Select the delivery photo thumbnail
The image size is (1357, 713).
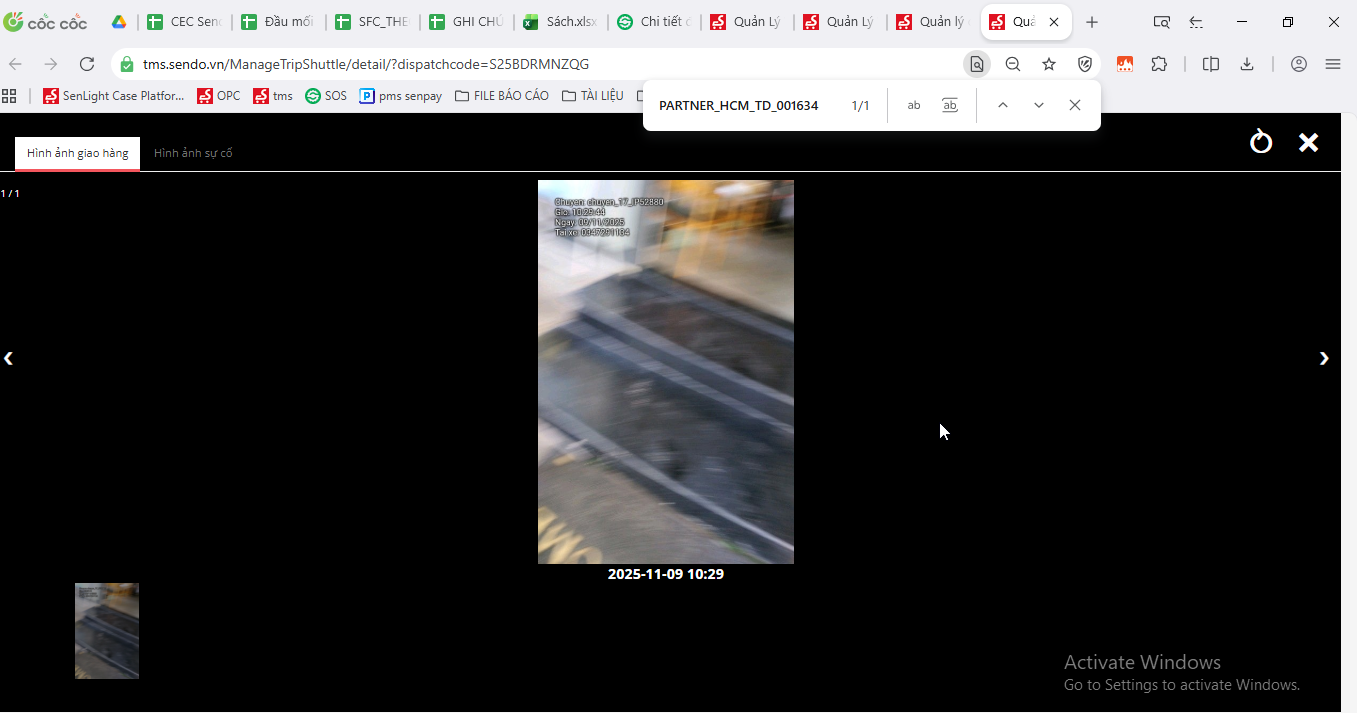[x=107, y=631]
